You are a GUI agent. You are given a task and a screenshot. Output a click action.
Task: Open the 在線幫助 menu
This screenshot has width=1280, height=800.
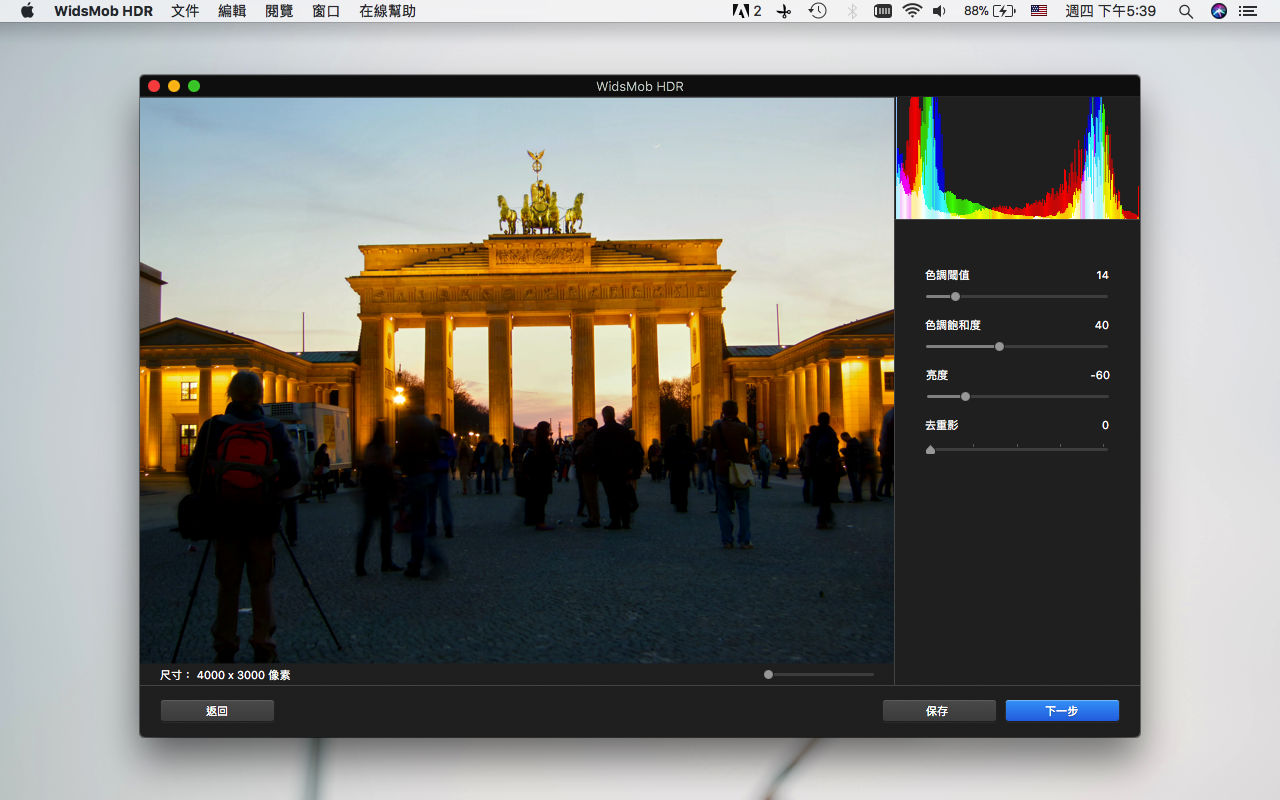[x=387, y=11]
